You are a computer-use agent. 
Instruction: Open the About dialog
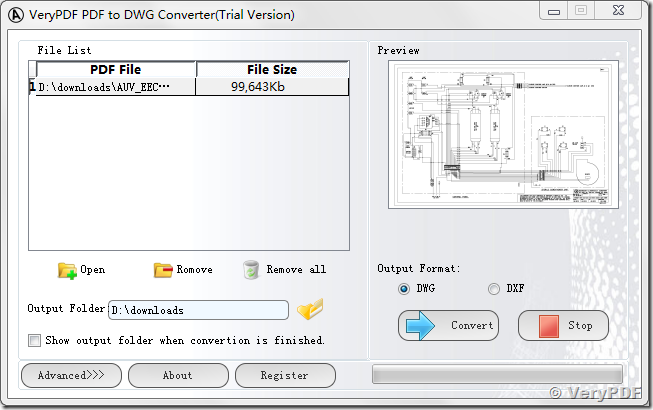pos(178,375)
